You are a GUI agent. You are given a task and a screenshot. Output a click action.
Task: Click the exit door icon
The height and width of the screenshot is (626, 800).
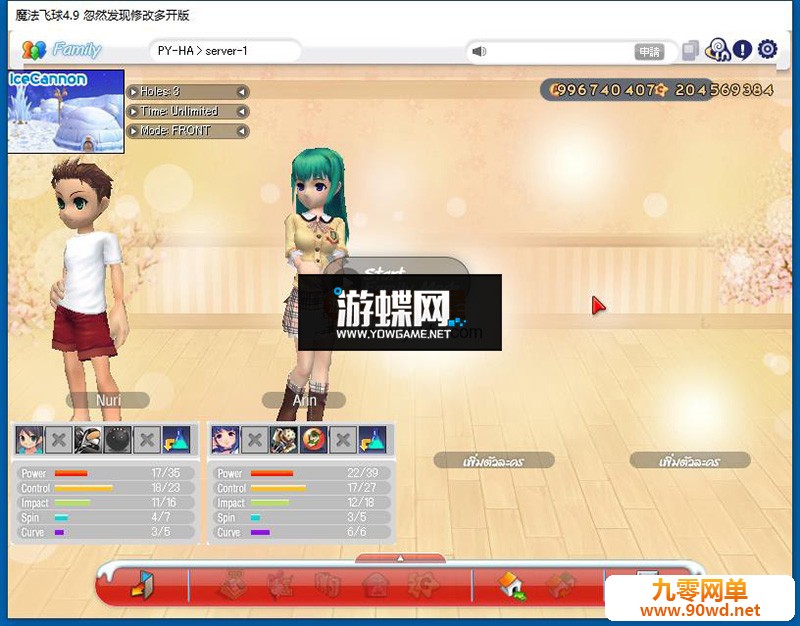142,584
